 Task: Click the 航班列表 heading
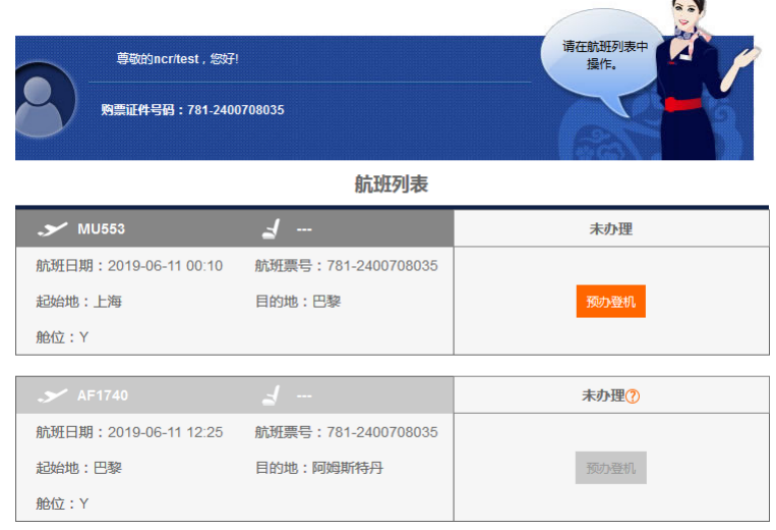pyautogui.click(x=391, y=184)
